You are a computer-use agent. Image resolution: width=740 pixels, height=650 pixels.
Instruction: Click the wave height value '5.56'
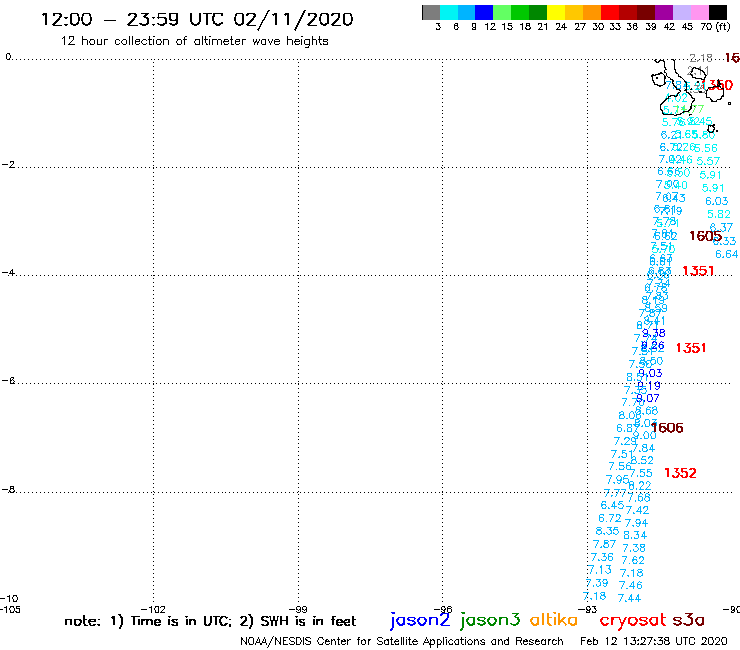click(706, 148)
